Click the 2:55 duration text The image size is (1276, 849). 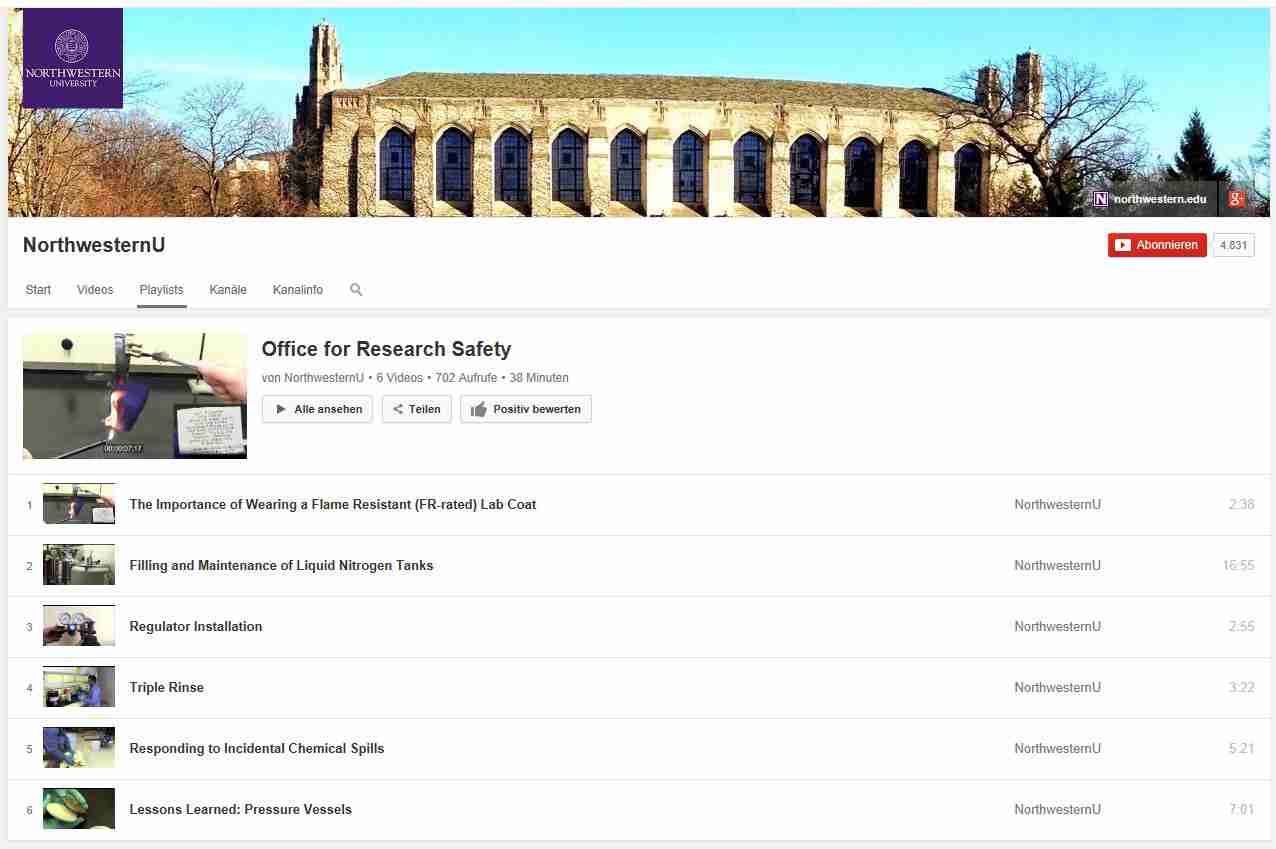(x=1241, y=627)
